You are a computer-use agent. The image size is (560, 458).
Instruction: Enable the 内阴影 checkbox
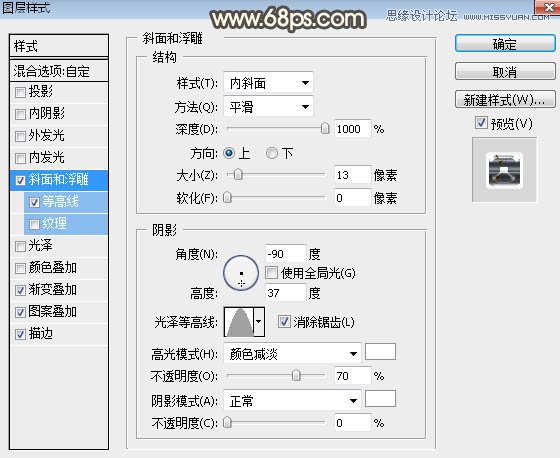point(20,114)
